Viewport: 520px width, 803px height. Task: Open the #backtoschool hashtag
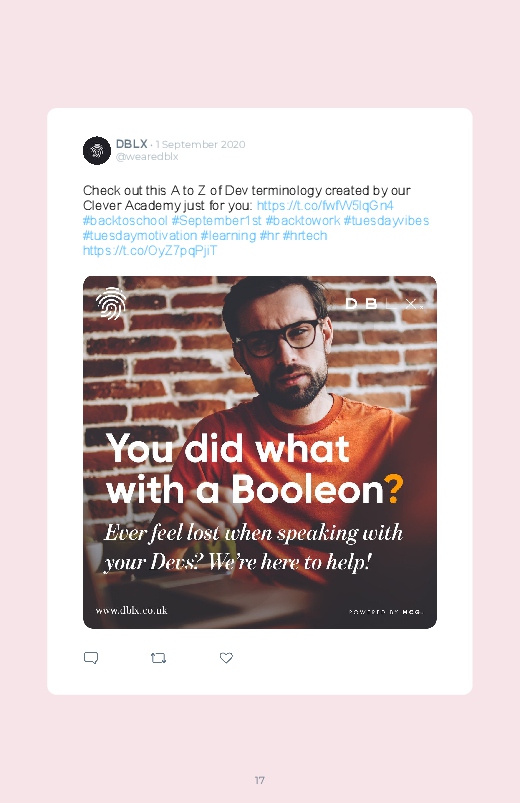125,221
